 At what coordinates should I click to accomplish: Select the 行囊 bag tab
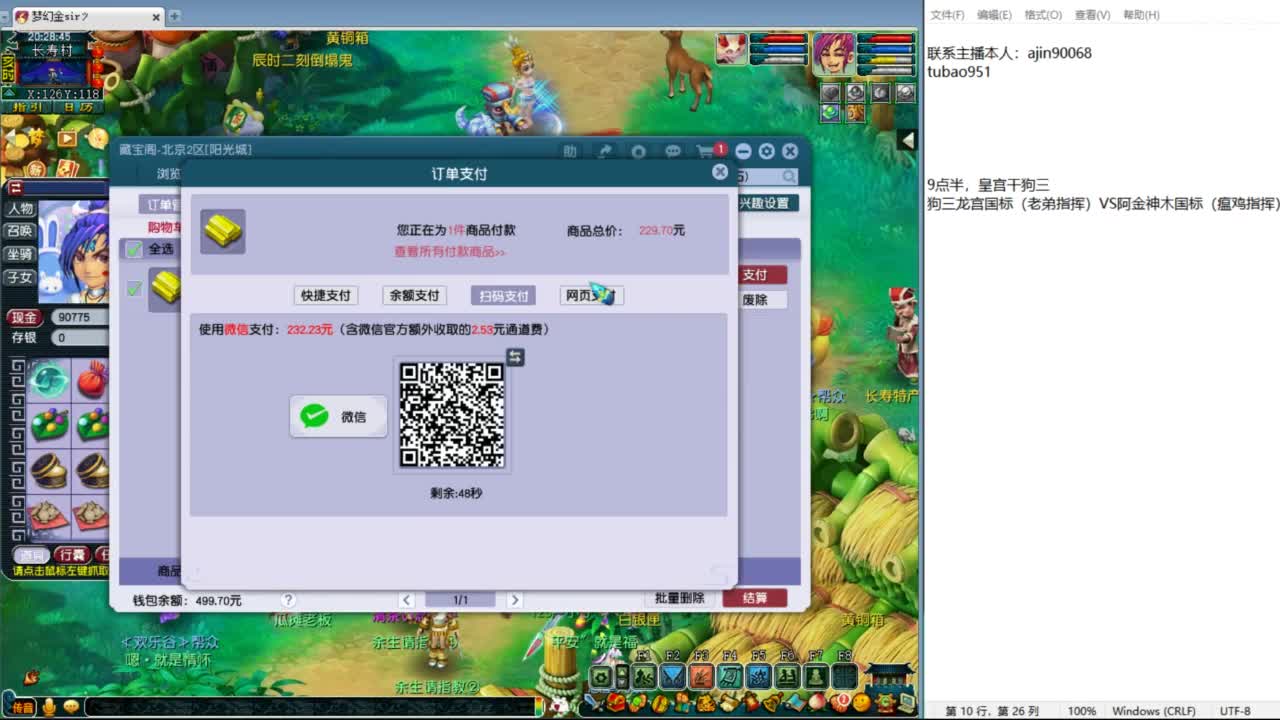(x=72, y=555)
